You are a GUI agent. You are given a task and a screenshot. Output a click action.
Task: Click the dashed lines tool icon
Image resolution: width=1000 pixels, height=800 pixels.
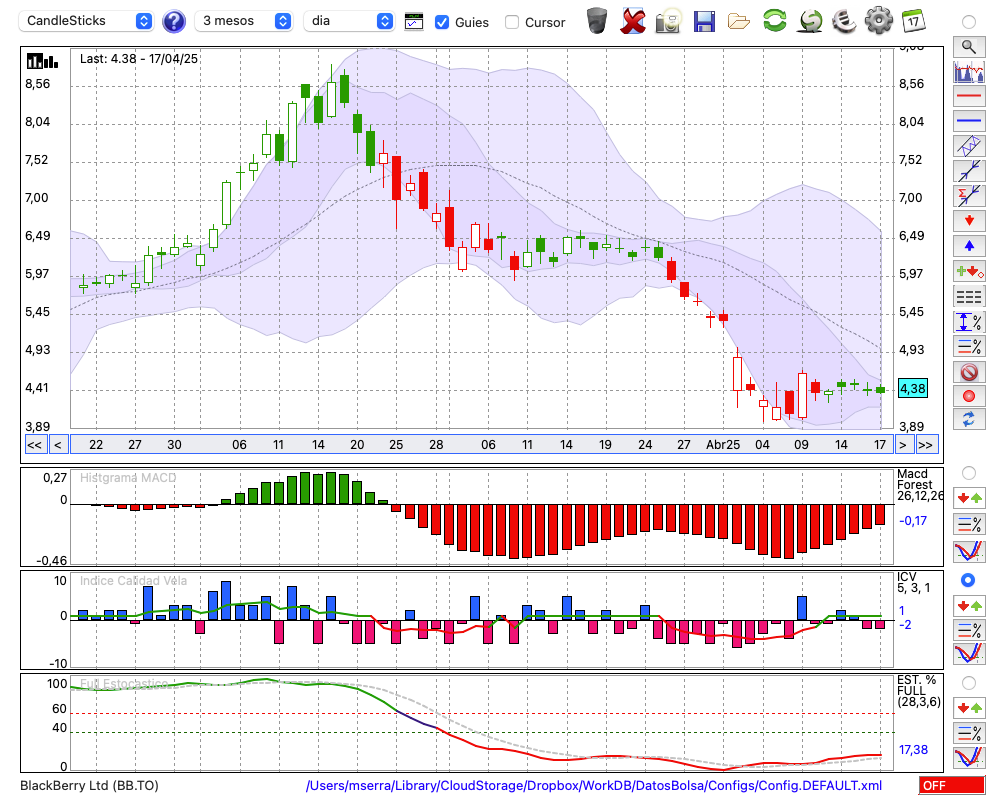tap(969, 296)
